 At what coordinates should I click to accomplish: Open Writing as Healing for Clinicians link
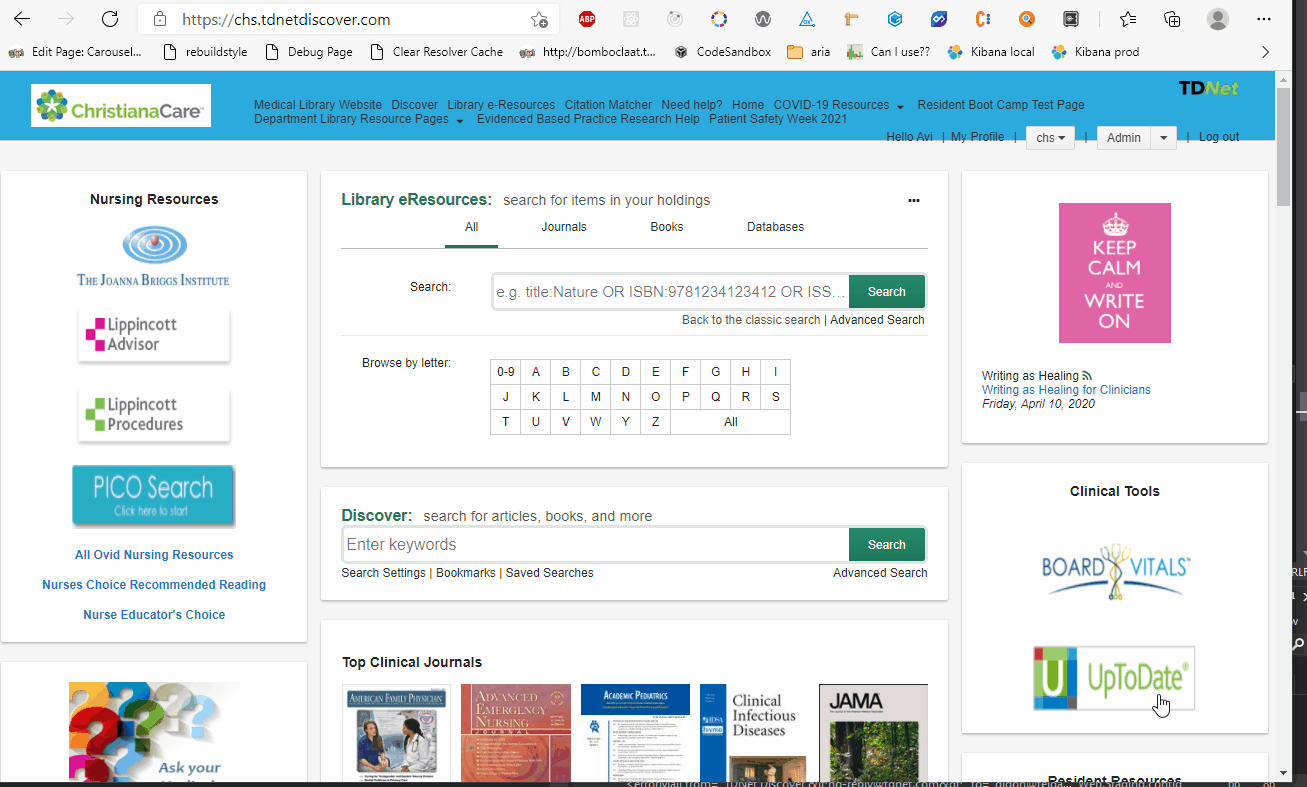[x=1066, y=390]
